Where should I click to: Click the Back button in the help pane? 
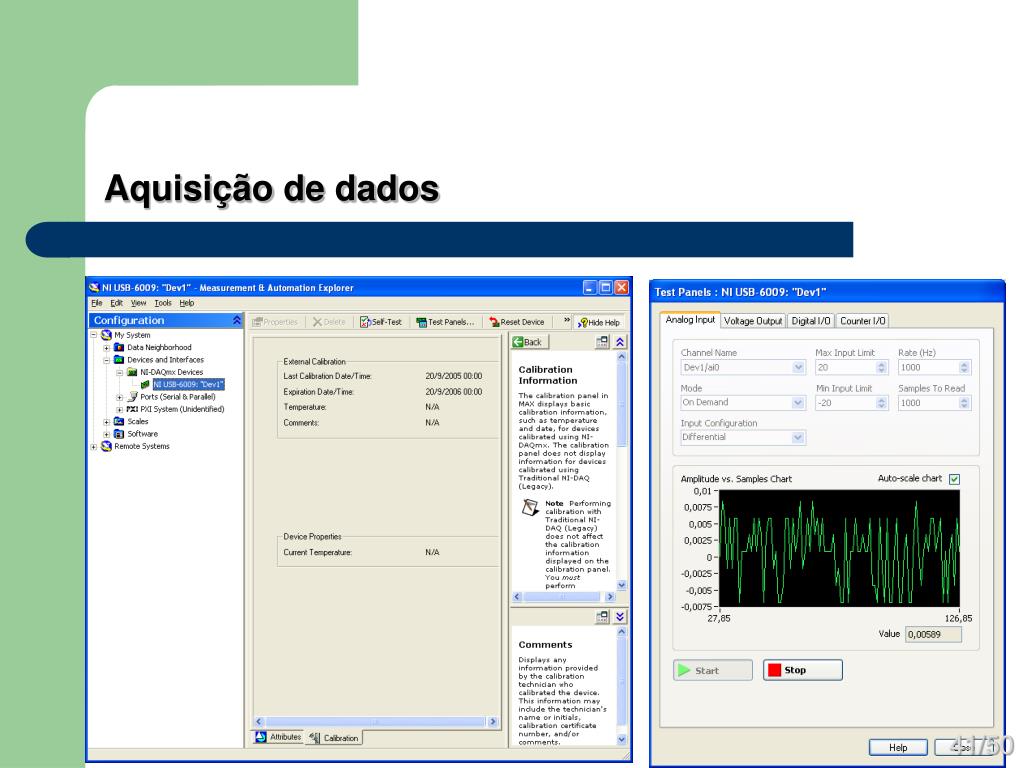530,342
